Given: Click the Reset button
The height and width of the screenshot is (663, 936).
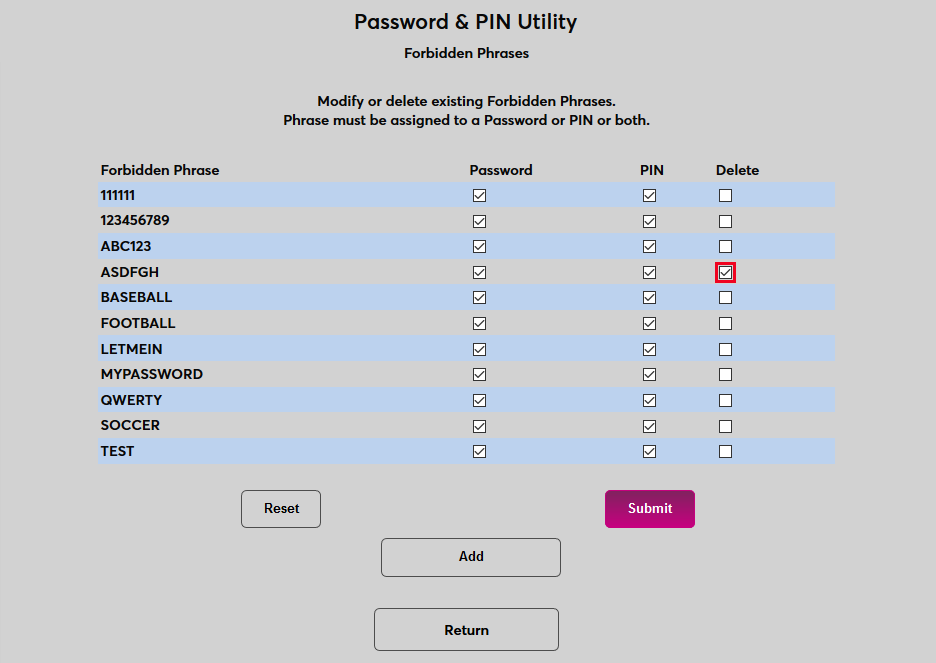Looking at the screenshot, I should point(280,509).
